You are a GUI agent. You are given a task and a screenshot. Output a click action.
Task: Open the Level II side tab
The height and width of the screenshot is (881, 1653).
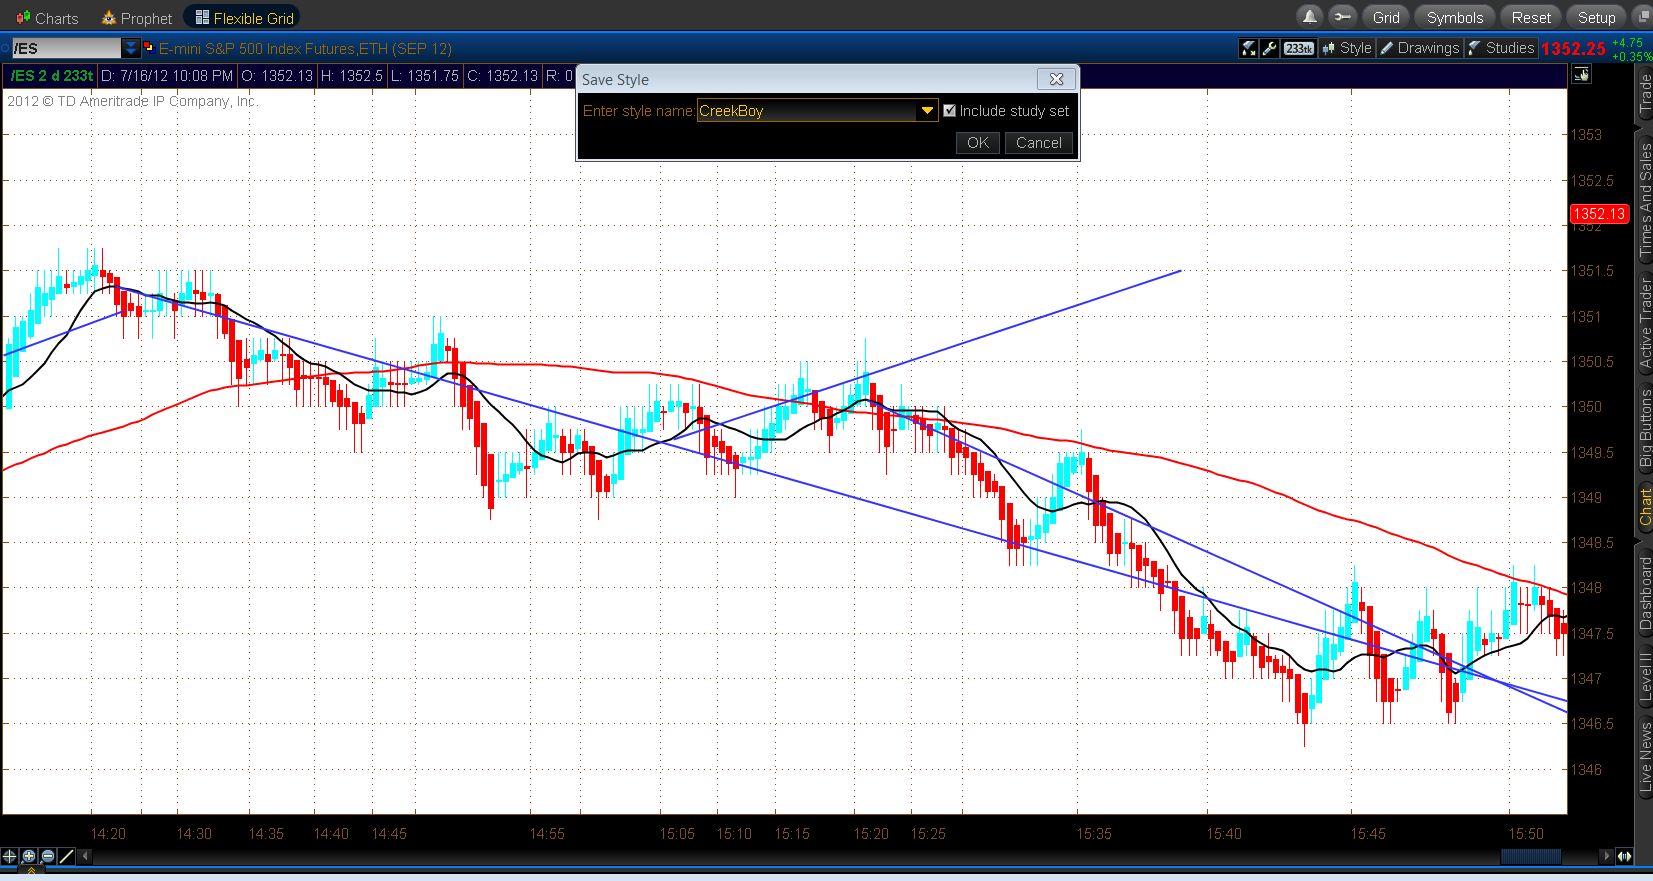coord(1645,676)
